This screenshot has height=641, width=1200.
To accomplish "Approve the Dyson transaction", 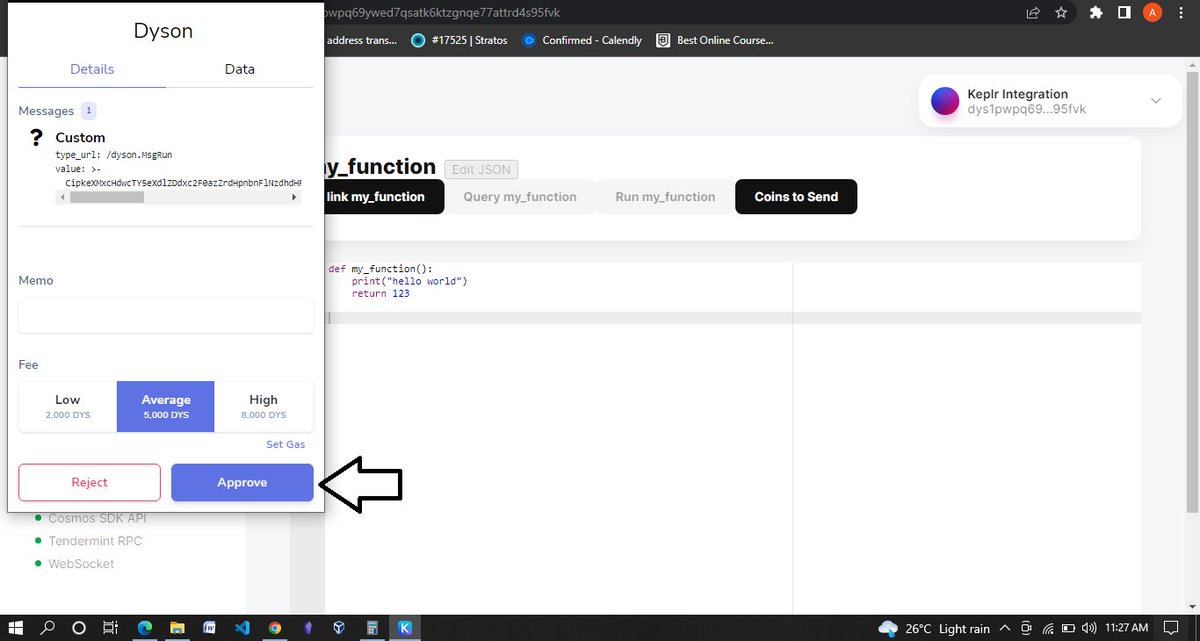I will (x=242, y=482).
